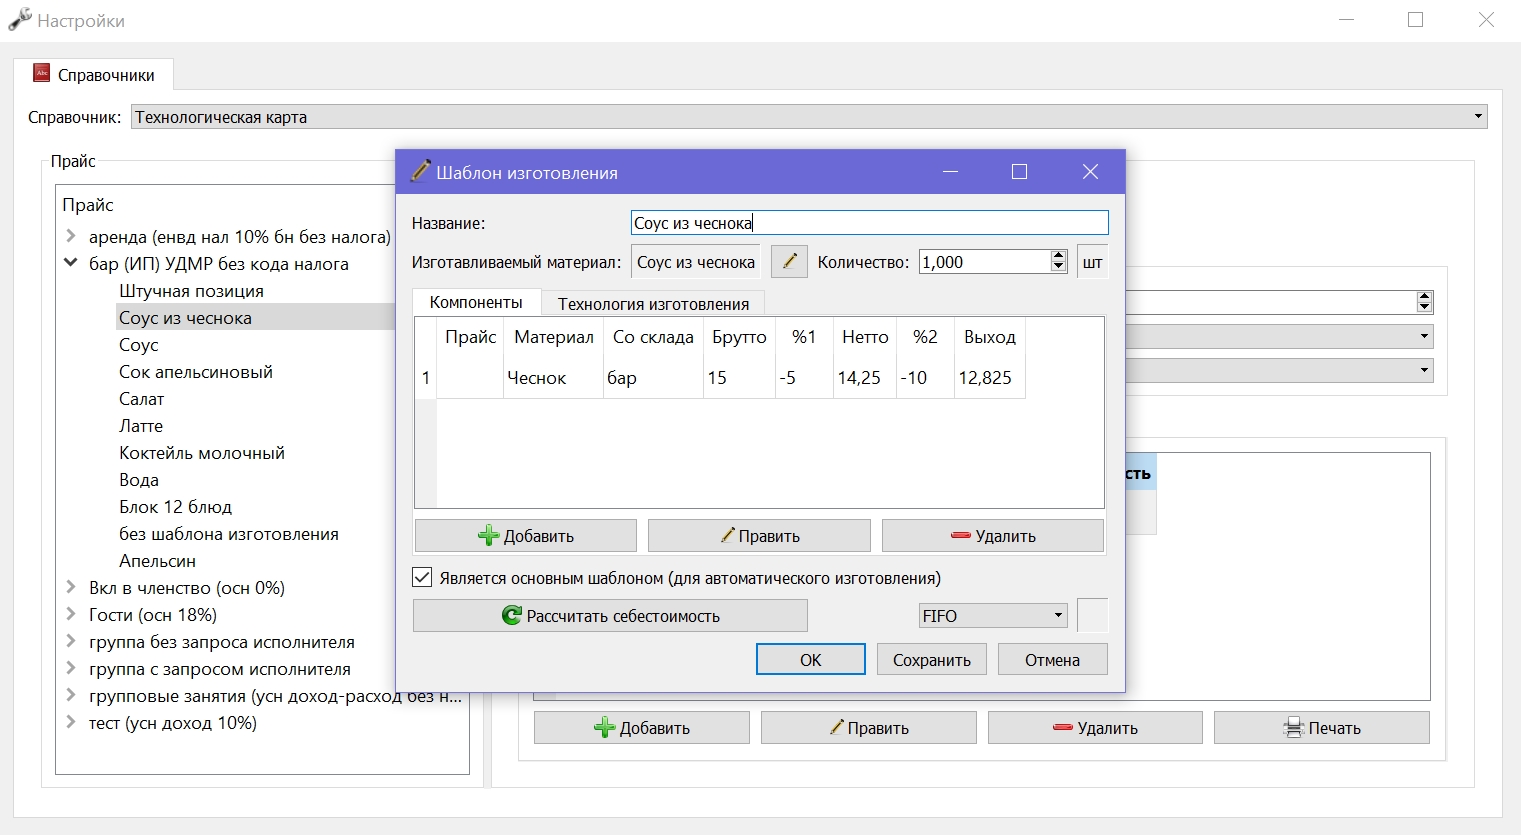1521x835 pixels.
Task: Confirm the template with OK
Action: point(811,660)
